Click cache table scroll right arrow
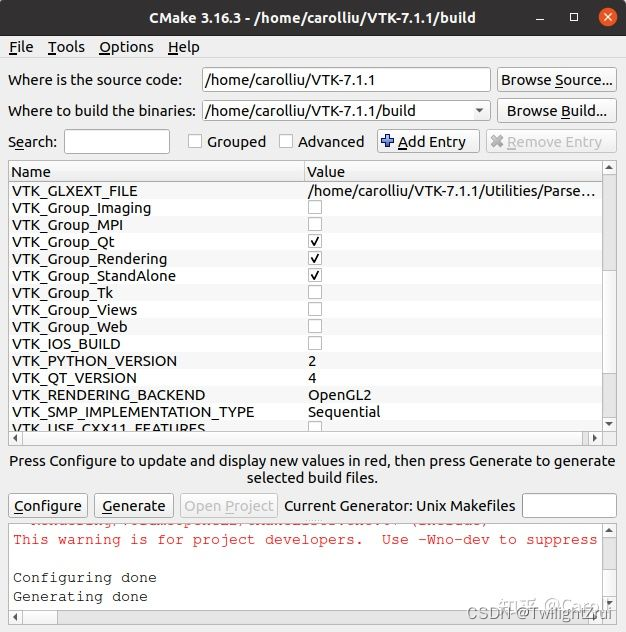 tap(595, 438)
